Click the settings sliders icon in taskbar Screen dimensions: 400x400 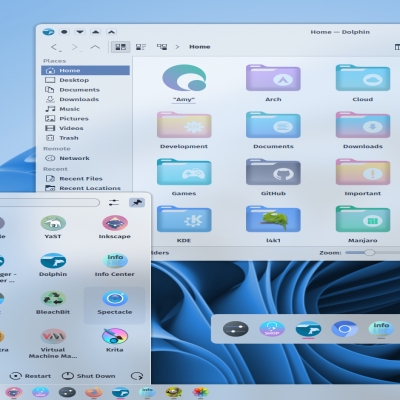coord(67,392)
